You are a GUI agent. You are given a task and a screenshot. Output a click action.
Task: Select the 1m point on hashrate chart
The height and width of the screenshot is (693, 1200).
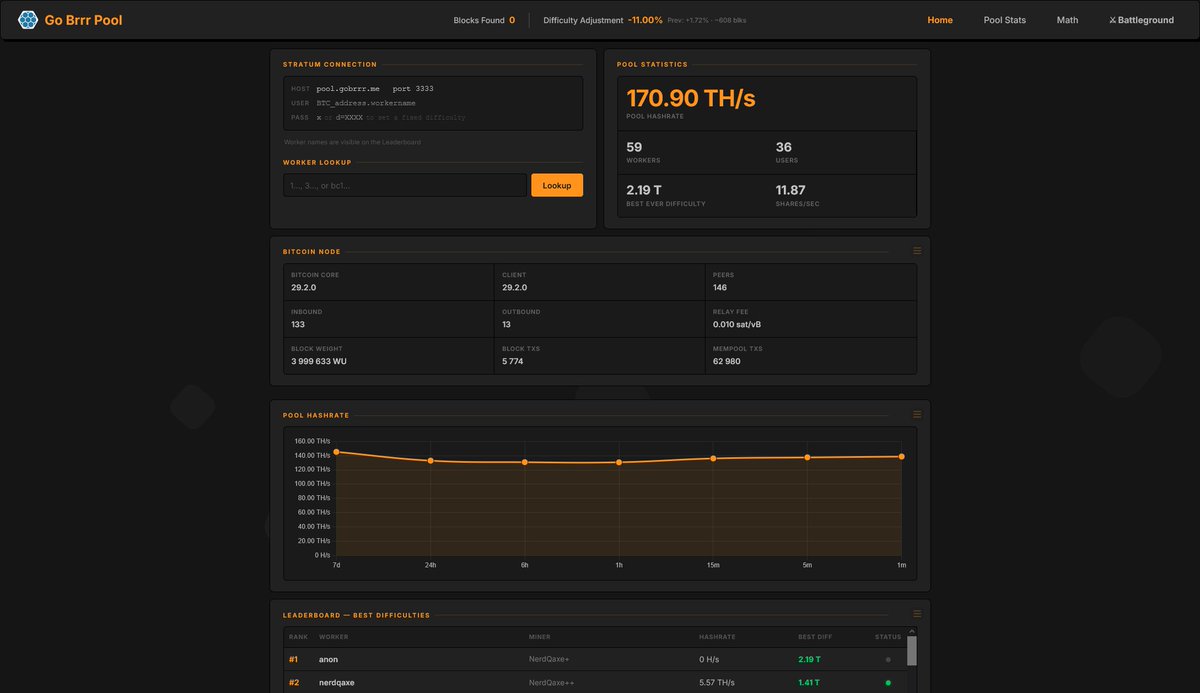901,456
